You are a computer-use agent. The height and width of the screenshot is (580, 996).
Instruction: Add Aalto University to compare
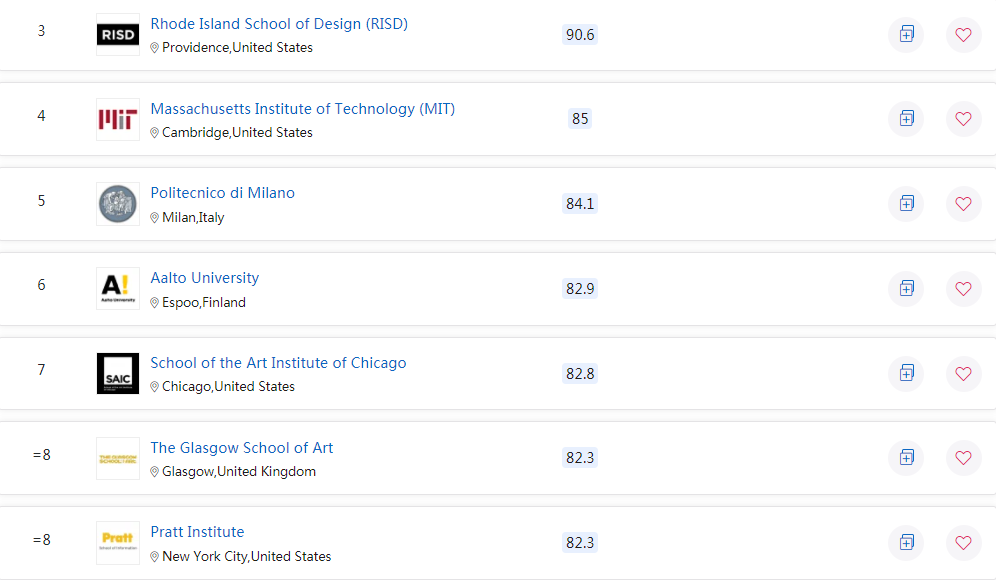click(906, 288)
